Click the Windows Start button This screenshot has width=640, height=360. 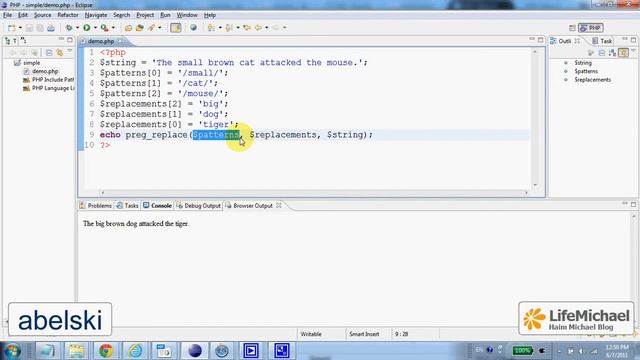[12, 351]
